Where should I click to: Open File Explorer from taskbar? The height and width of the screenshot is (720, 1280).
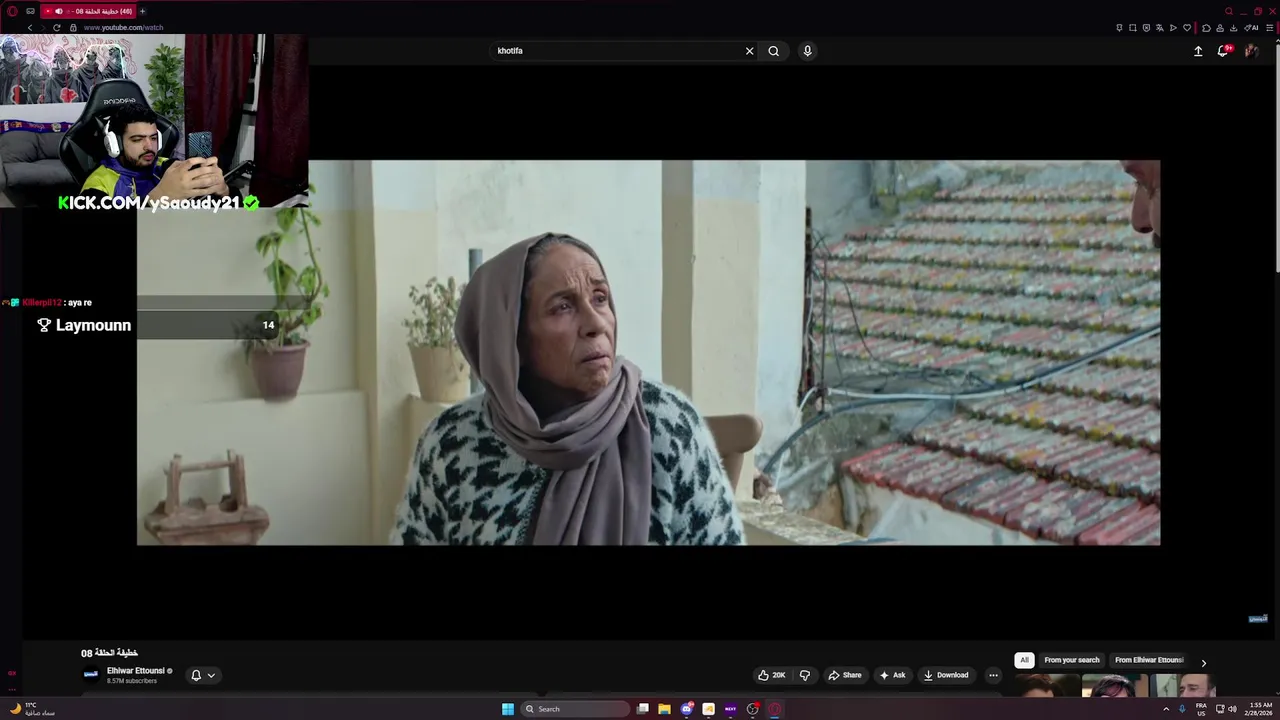[664, 709]
